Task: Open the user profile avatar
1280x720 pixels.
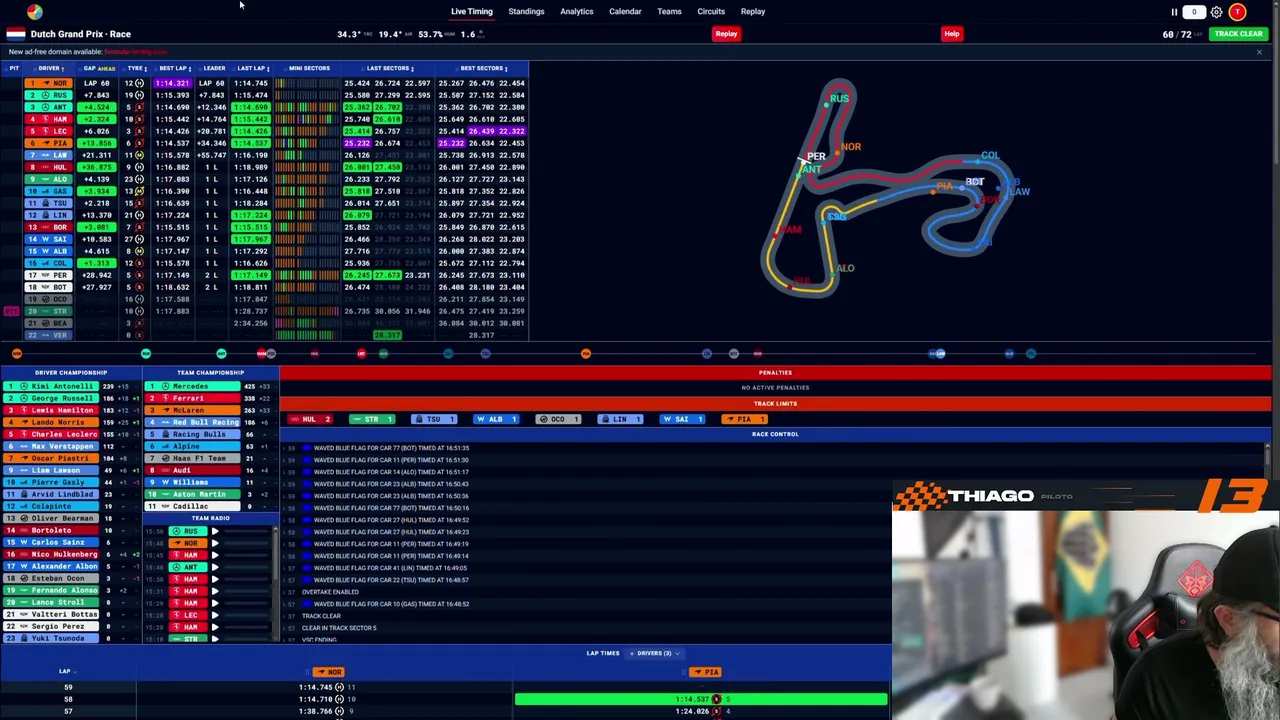Action: click(1237, 12)
